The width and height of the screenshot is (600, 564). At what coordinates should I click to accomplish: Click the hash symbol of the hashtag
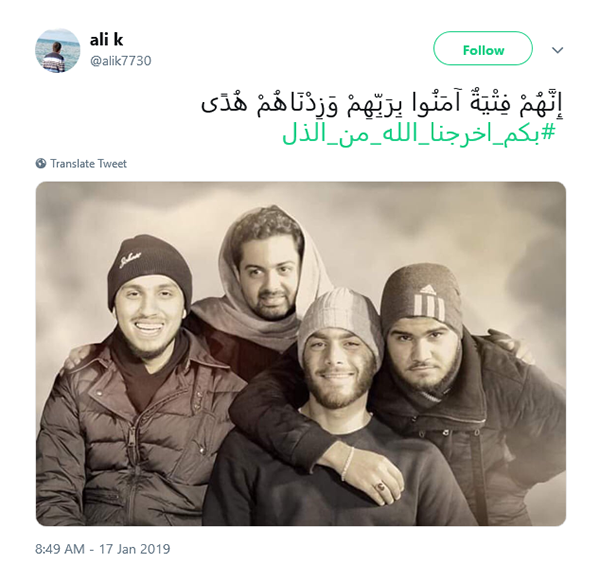547,133
